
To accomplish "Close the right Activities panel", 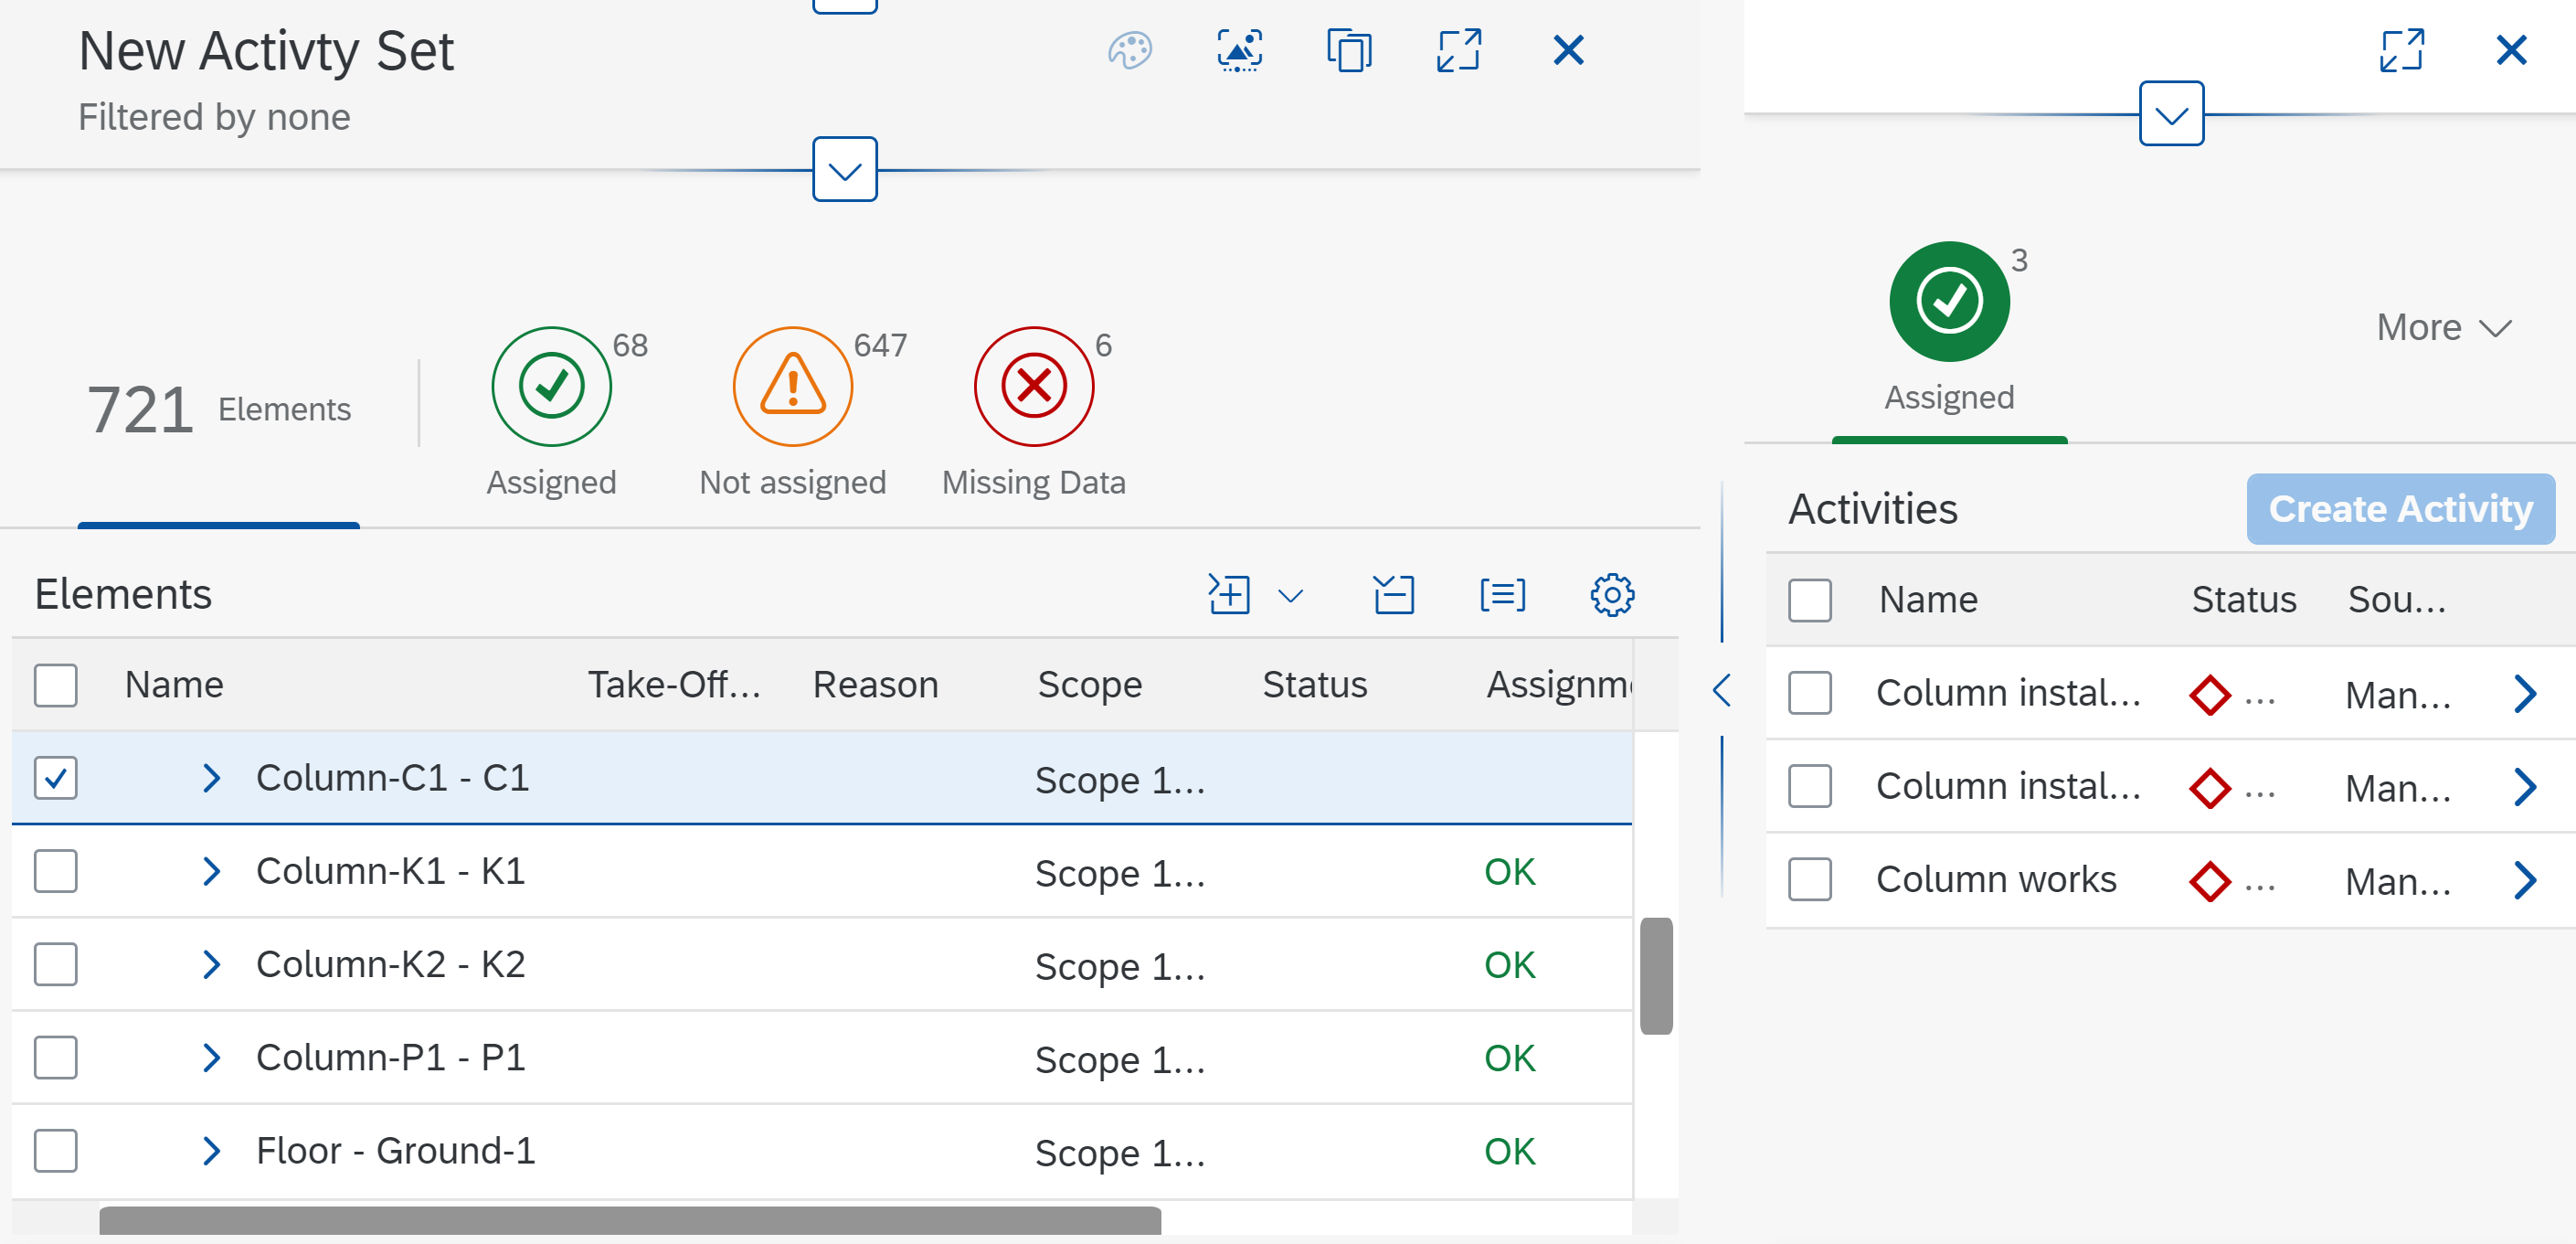I will tap(2511, 50).
